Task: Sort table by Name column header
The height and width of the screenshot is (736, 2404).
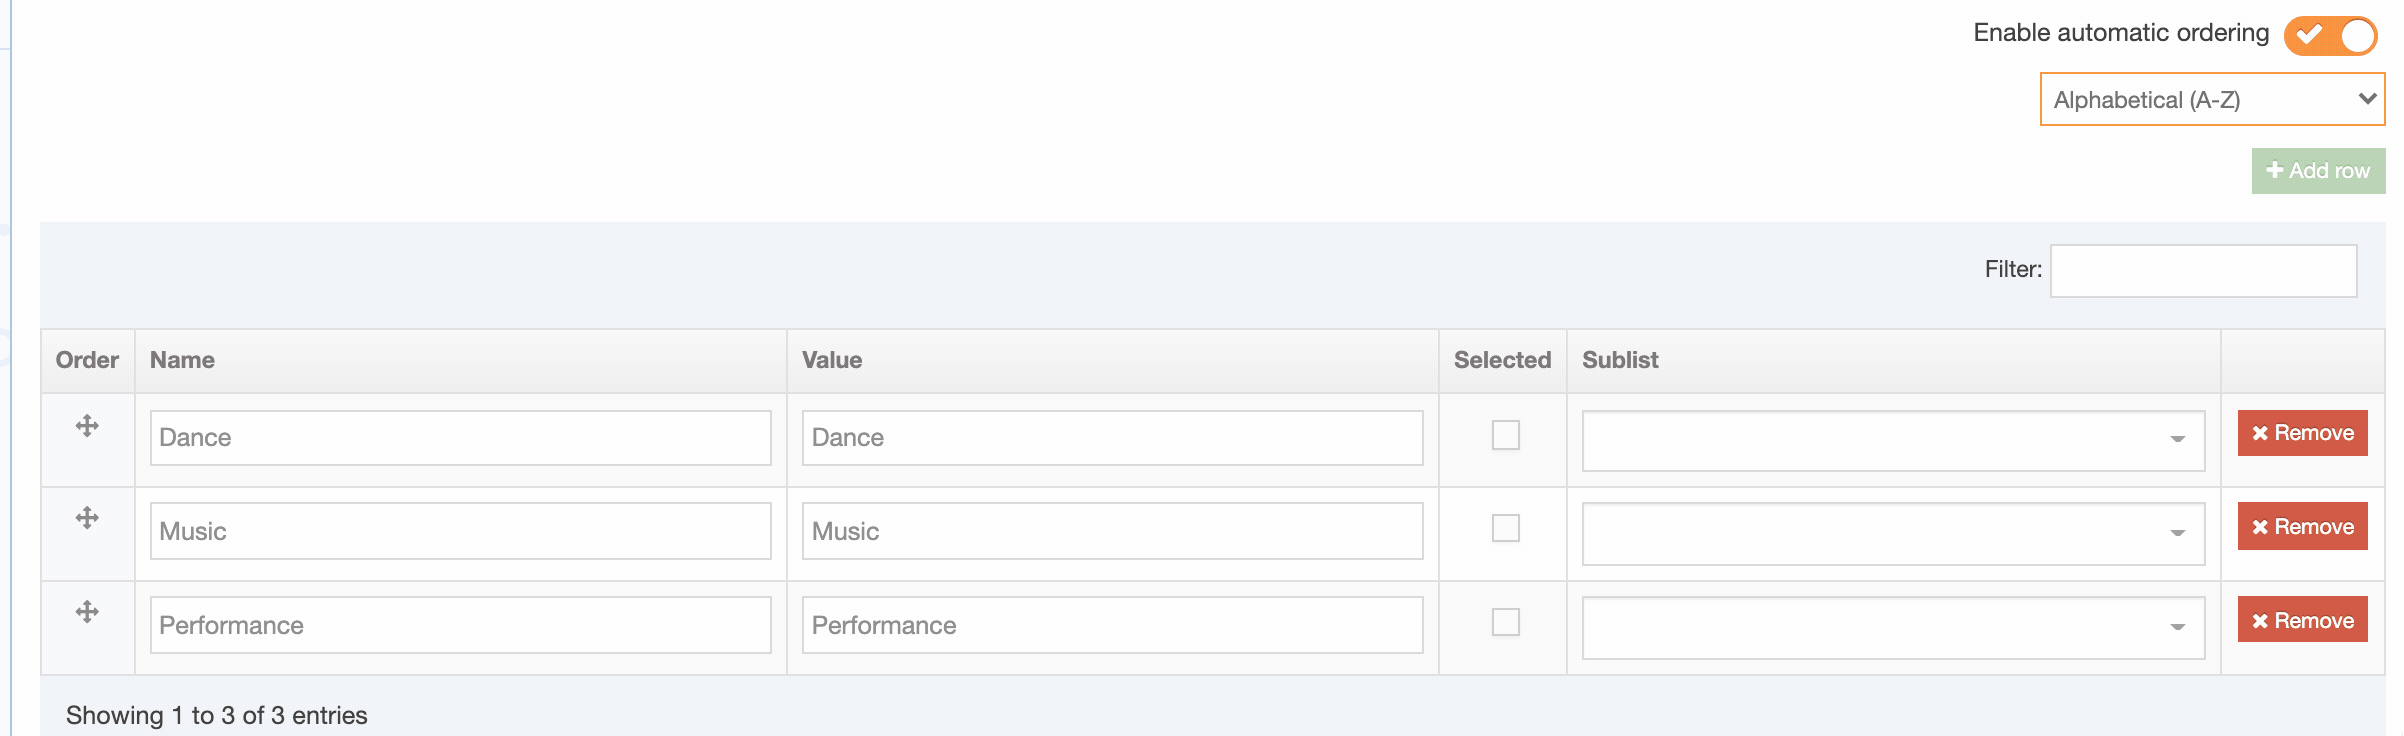Action: click(x=182, y=360)
